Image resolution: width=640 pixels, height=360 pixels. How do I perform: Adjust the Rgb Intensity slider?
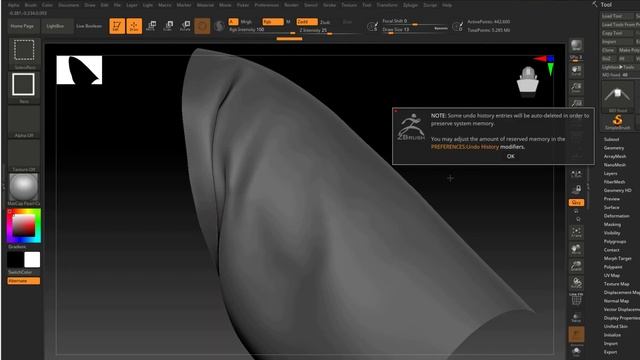262,30
